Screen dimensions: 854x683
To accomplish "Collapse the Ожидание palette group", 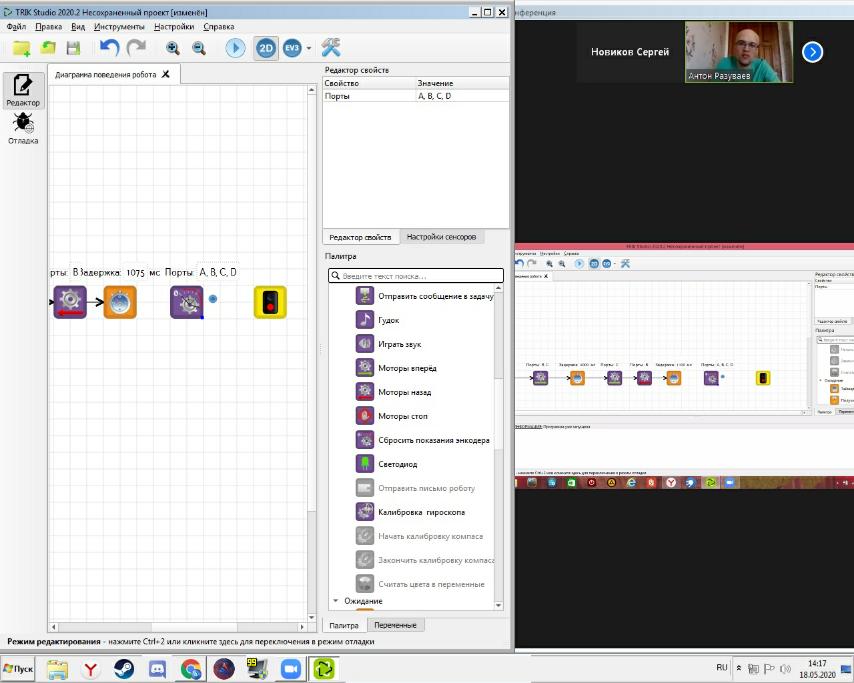I will click(336, 601).
